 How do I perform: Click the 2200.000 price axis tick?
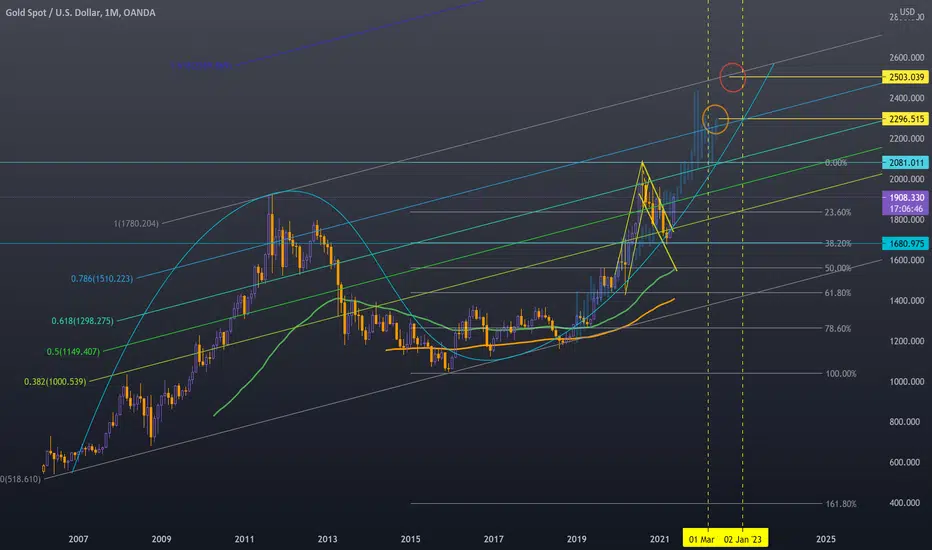tap(907, 139)
